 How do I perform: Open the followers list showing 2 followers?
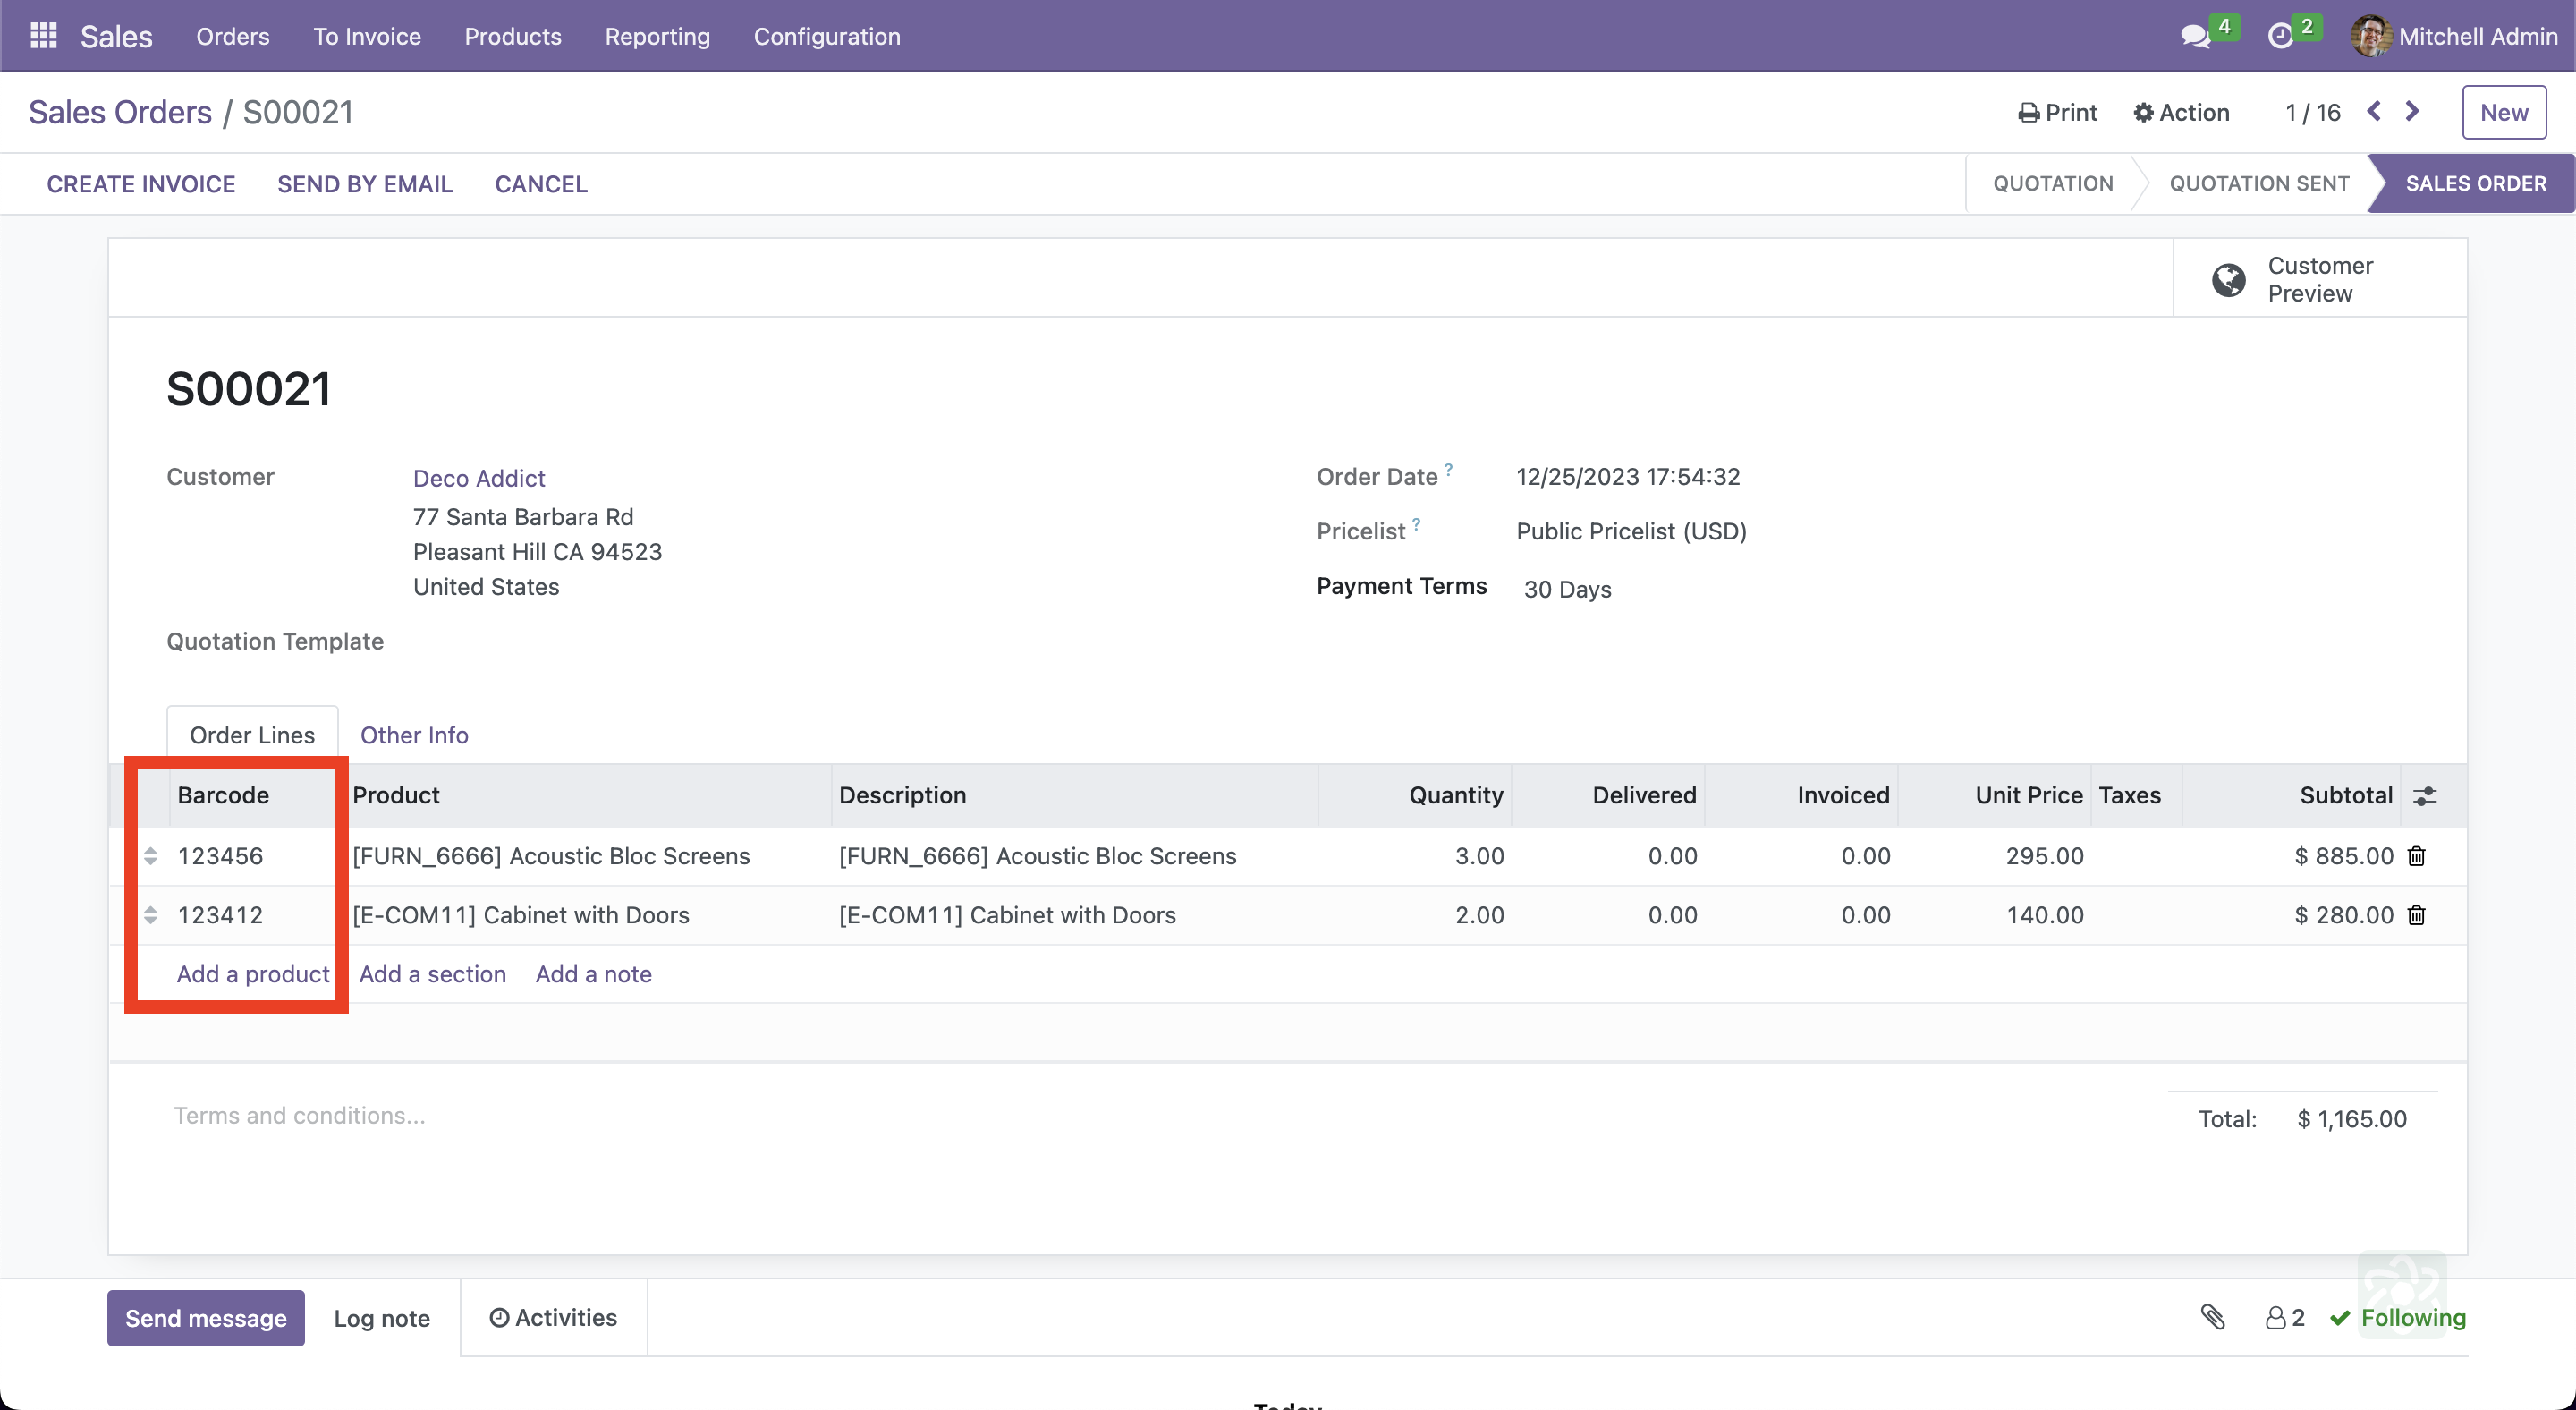click(2283, 1318)
